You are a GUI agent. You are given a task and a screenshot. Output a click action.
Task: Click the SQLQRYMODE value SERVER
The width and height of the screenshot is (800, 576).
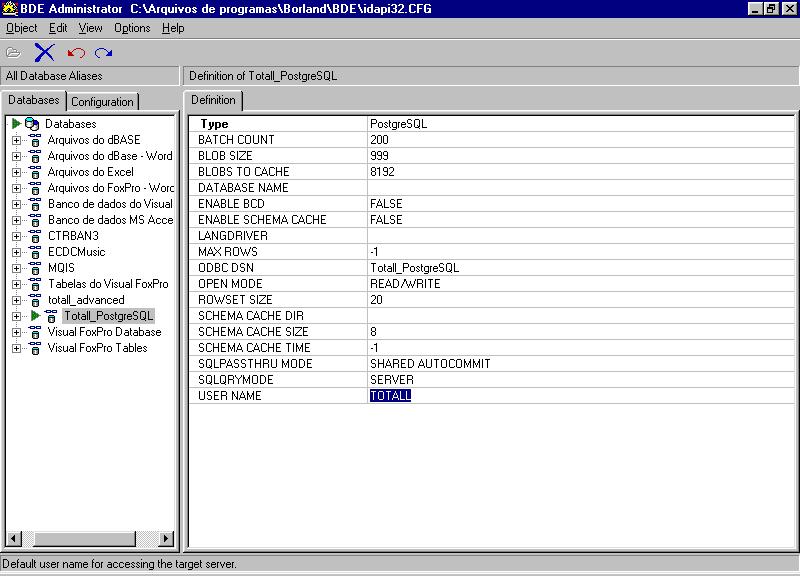tap(392, 380)
